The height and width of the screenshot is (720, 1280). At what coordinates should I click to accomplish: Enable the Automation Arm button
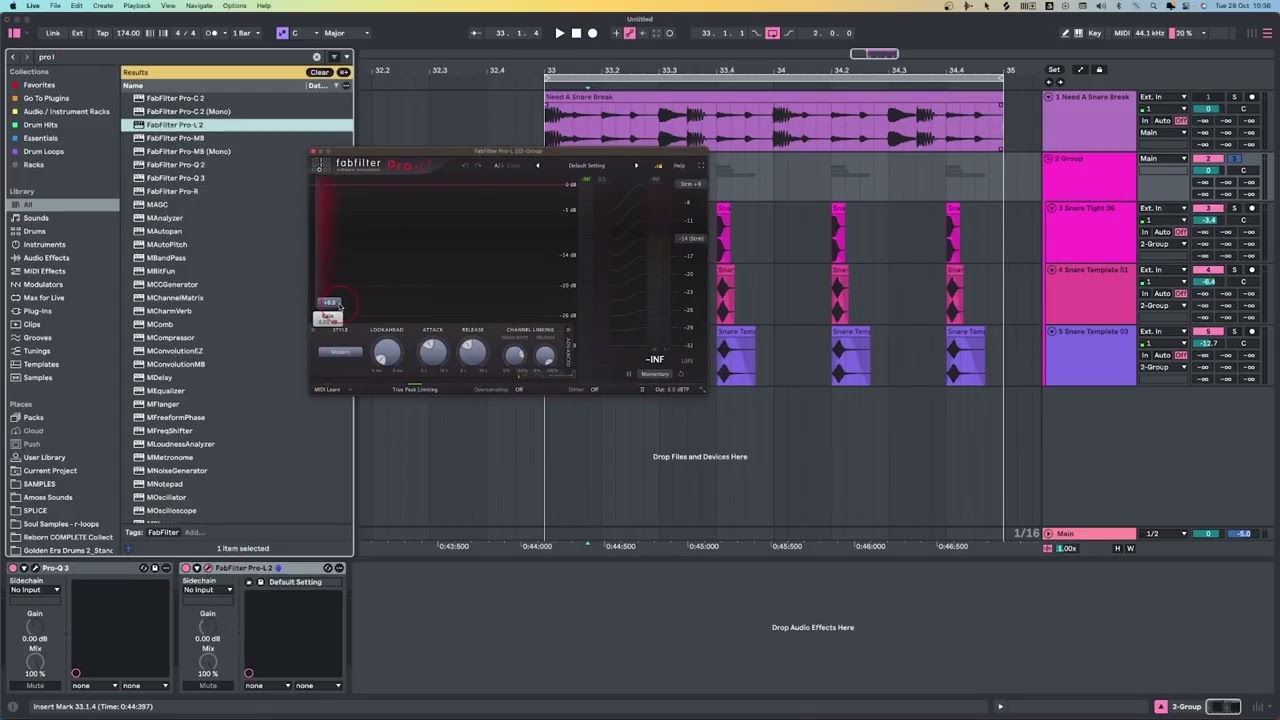coord(629,33)
